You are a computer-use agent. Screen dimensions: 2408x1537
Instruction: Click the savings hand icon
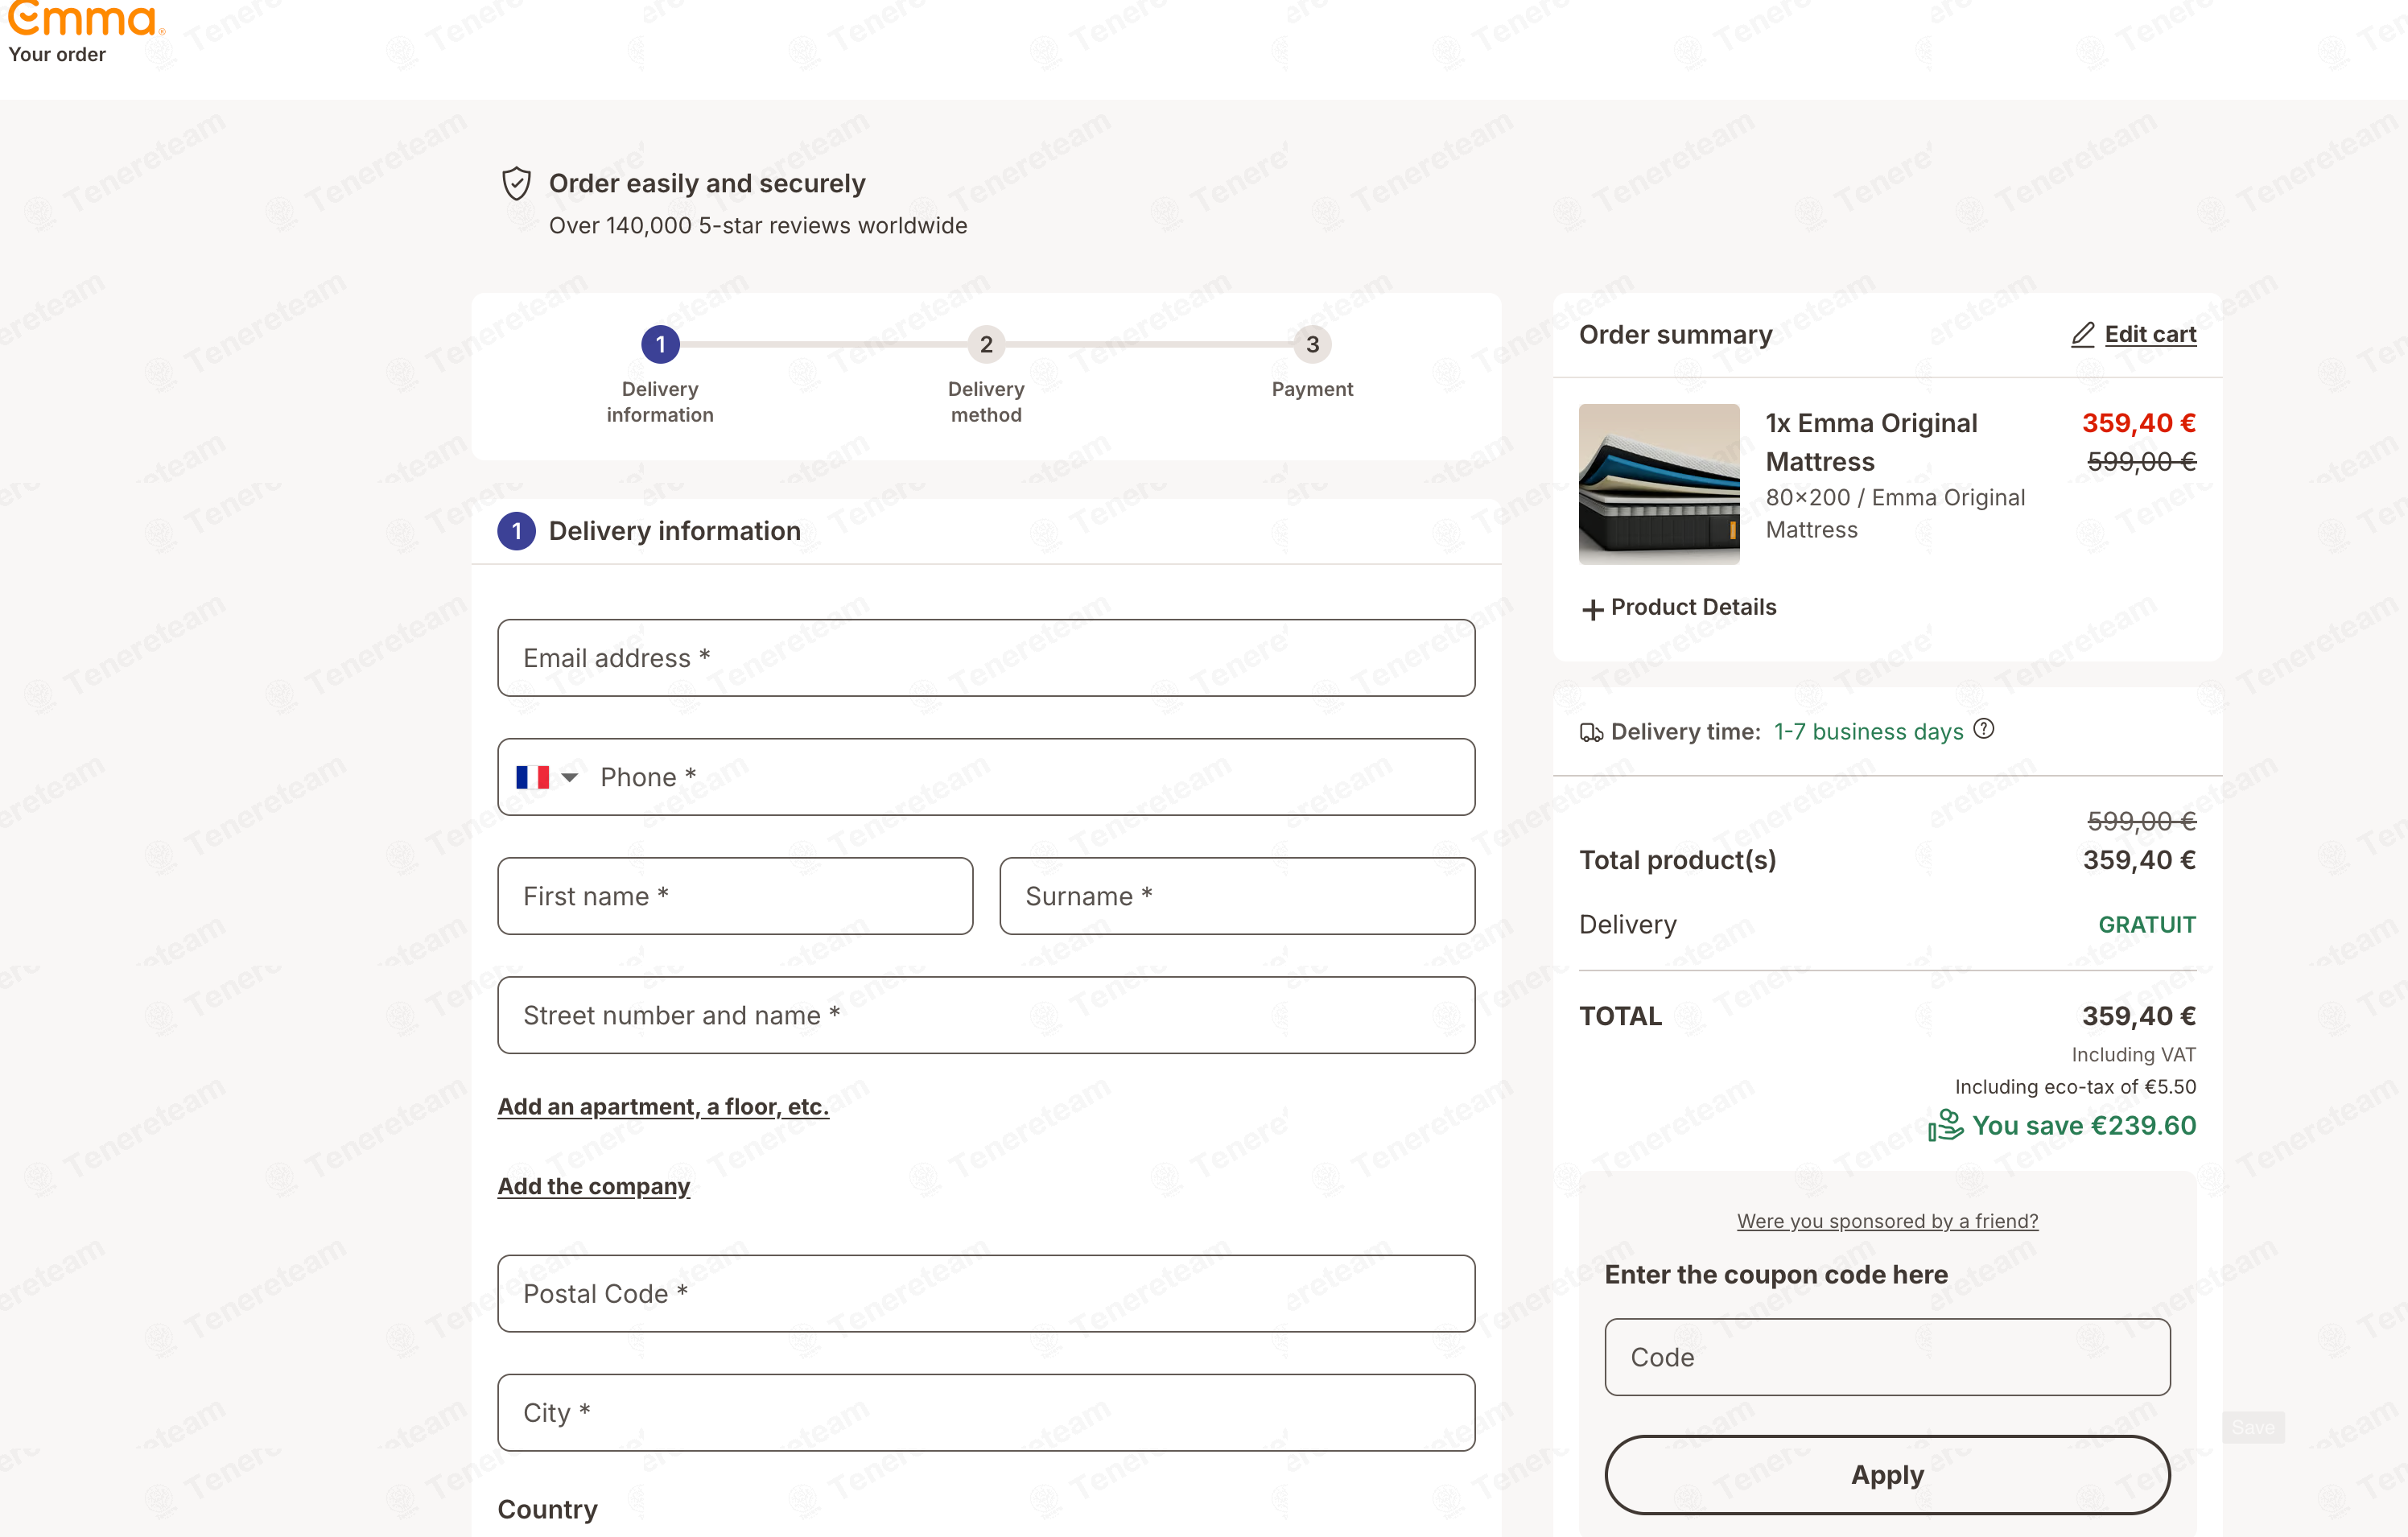(1945, 1125)
